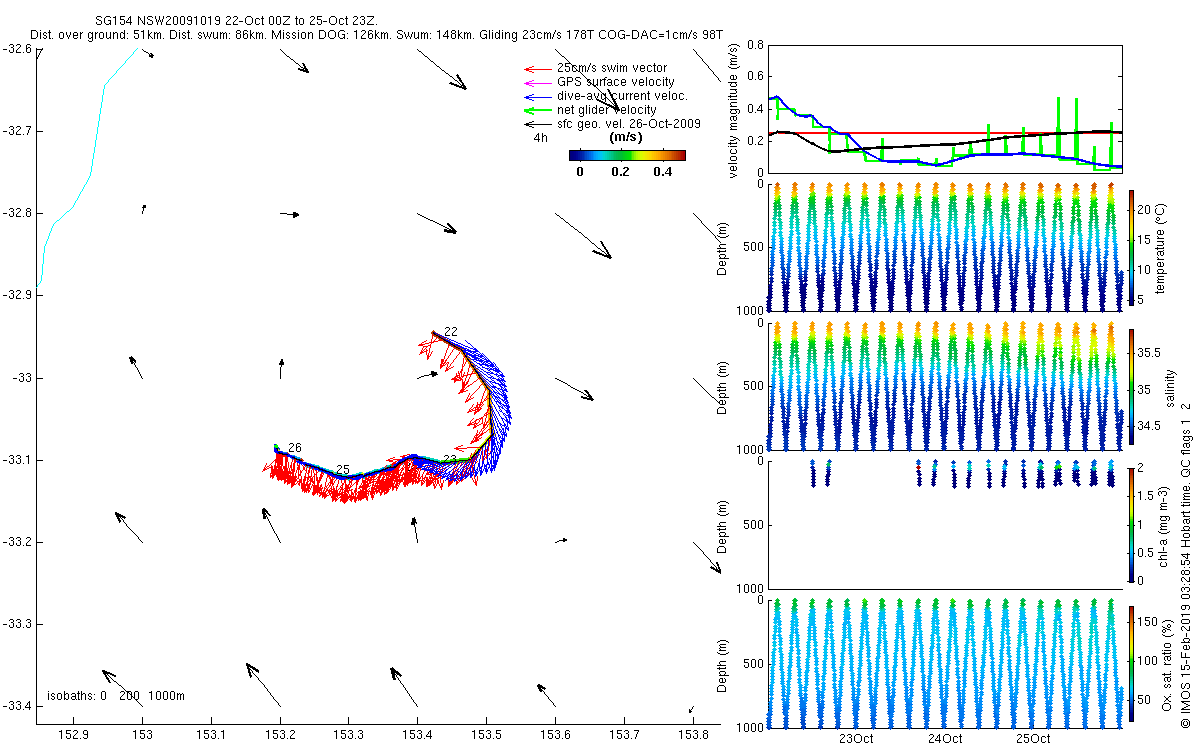Click the track day marker '25'
Screen dimensions: 1200x750
coord(343,469)
